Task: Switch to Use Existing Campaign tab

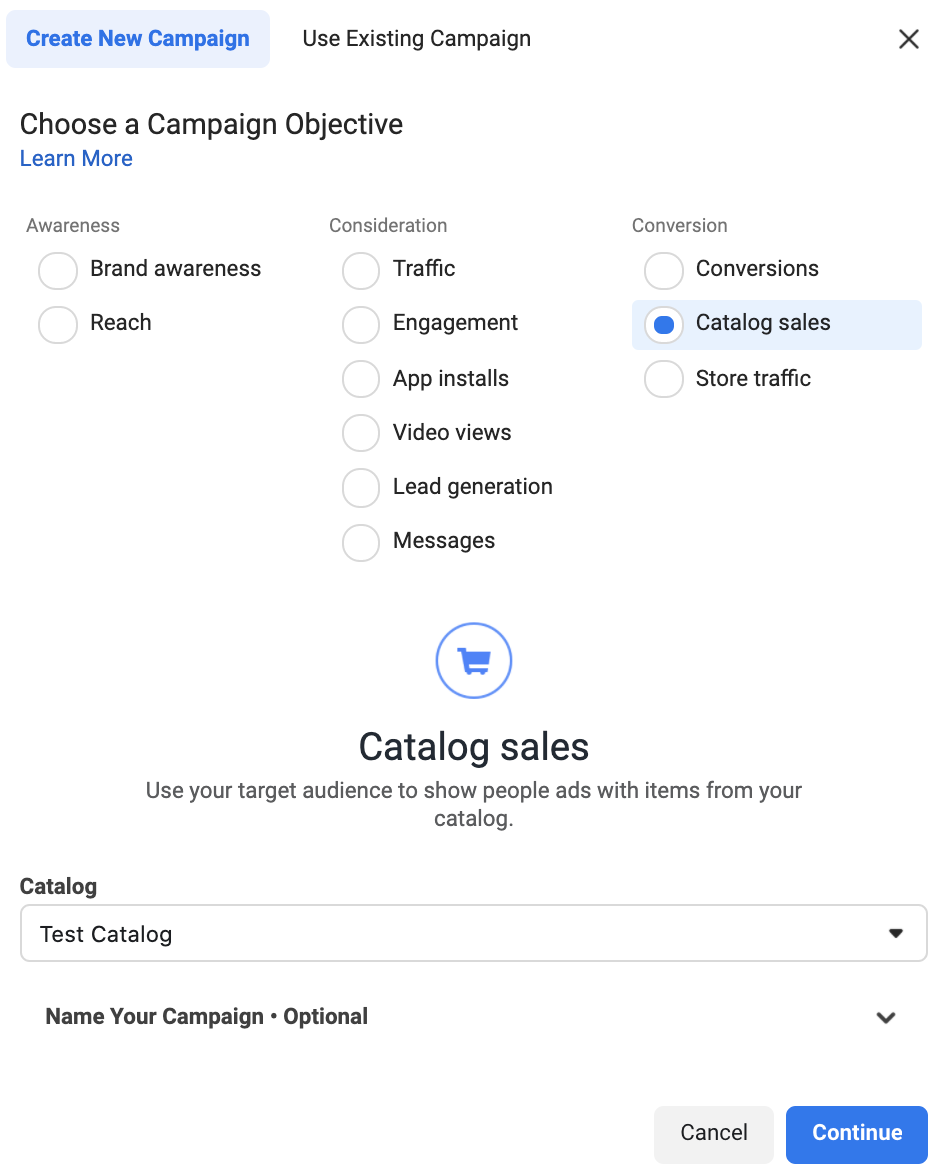Action: click(416, 39)
